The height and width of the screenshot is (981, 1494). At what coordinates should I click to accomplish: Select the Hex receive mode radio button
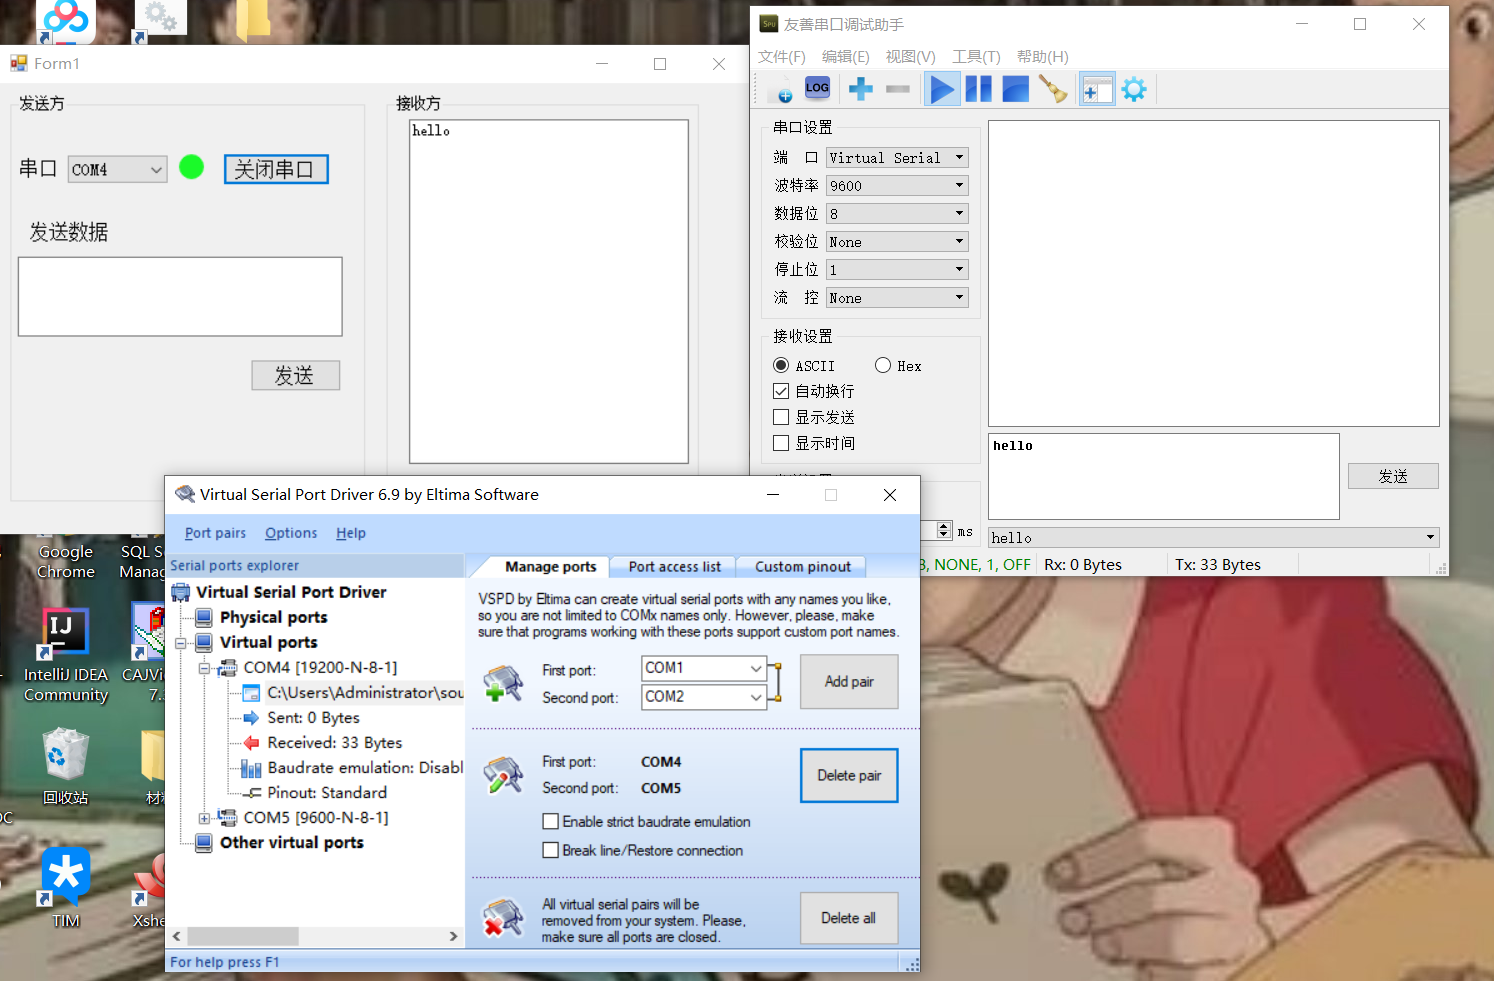[x=883, y=365]
